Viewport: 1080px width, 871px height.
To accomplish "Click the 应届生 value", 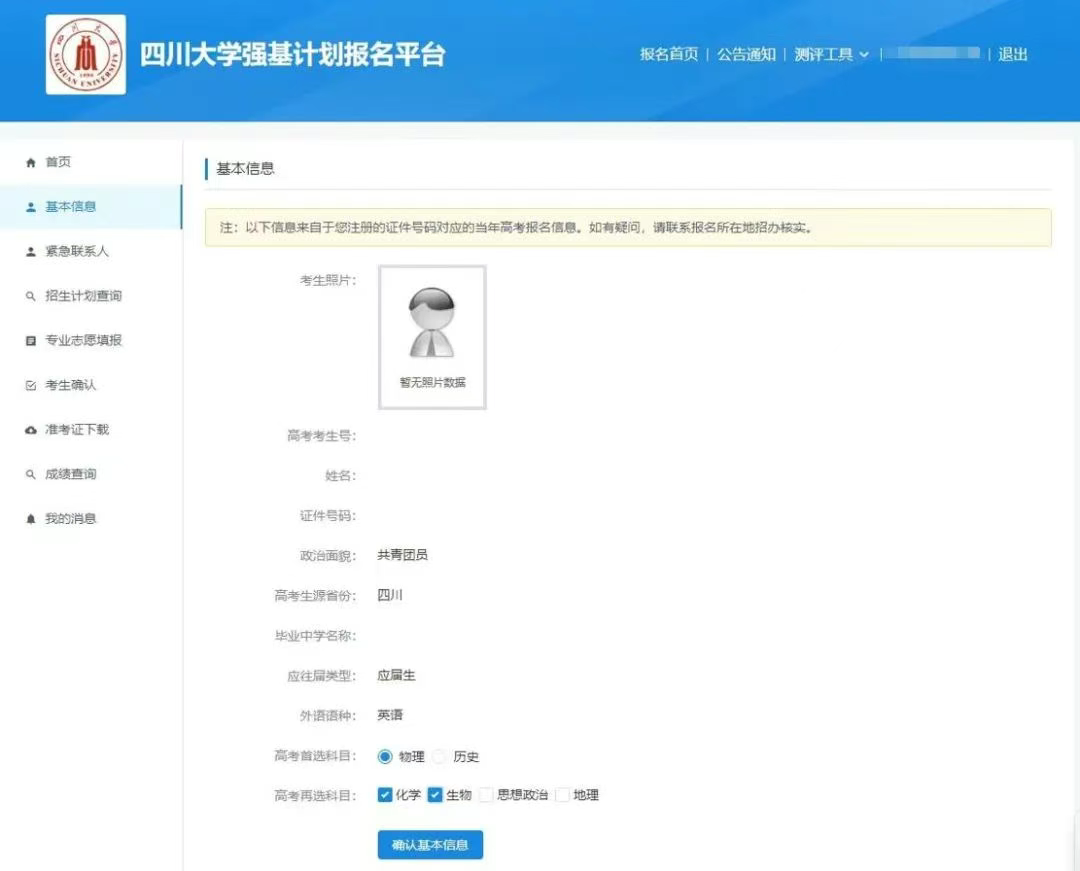I will click(396, 675).
